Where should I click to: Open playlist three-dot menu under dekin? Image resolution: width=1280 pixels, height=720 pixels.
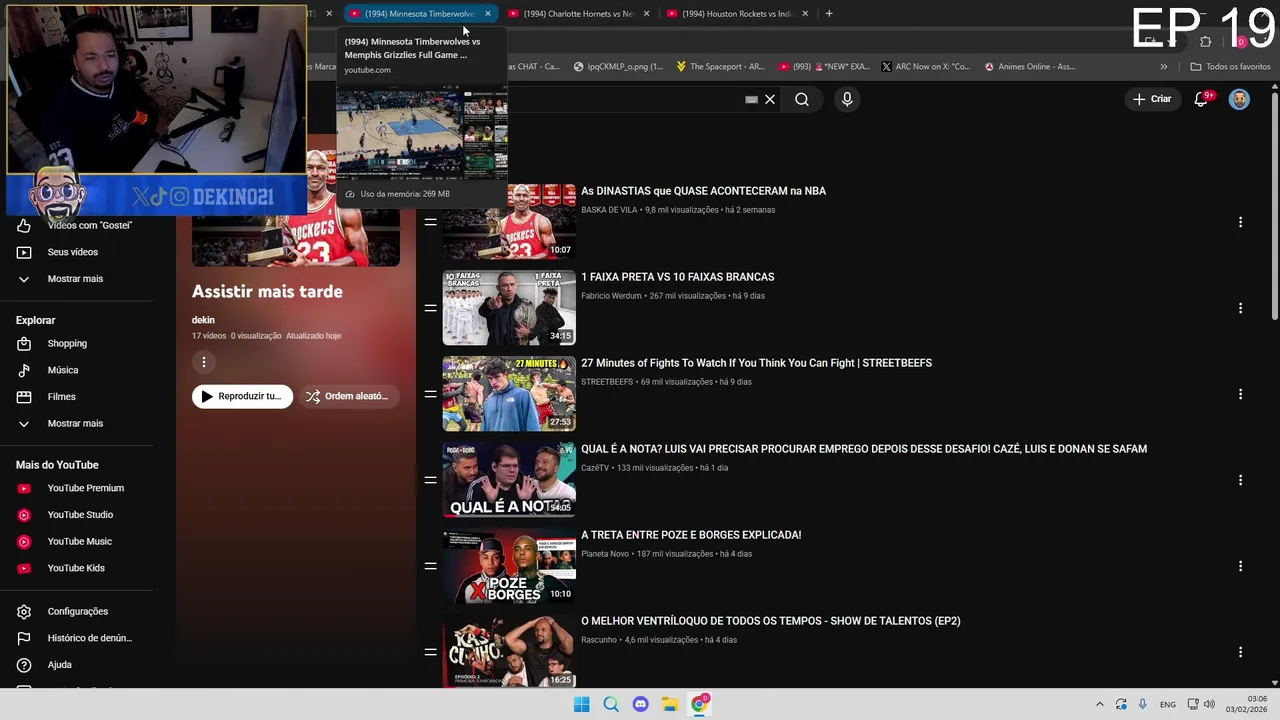click(x=203, y=362)
